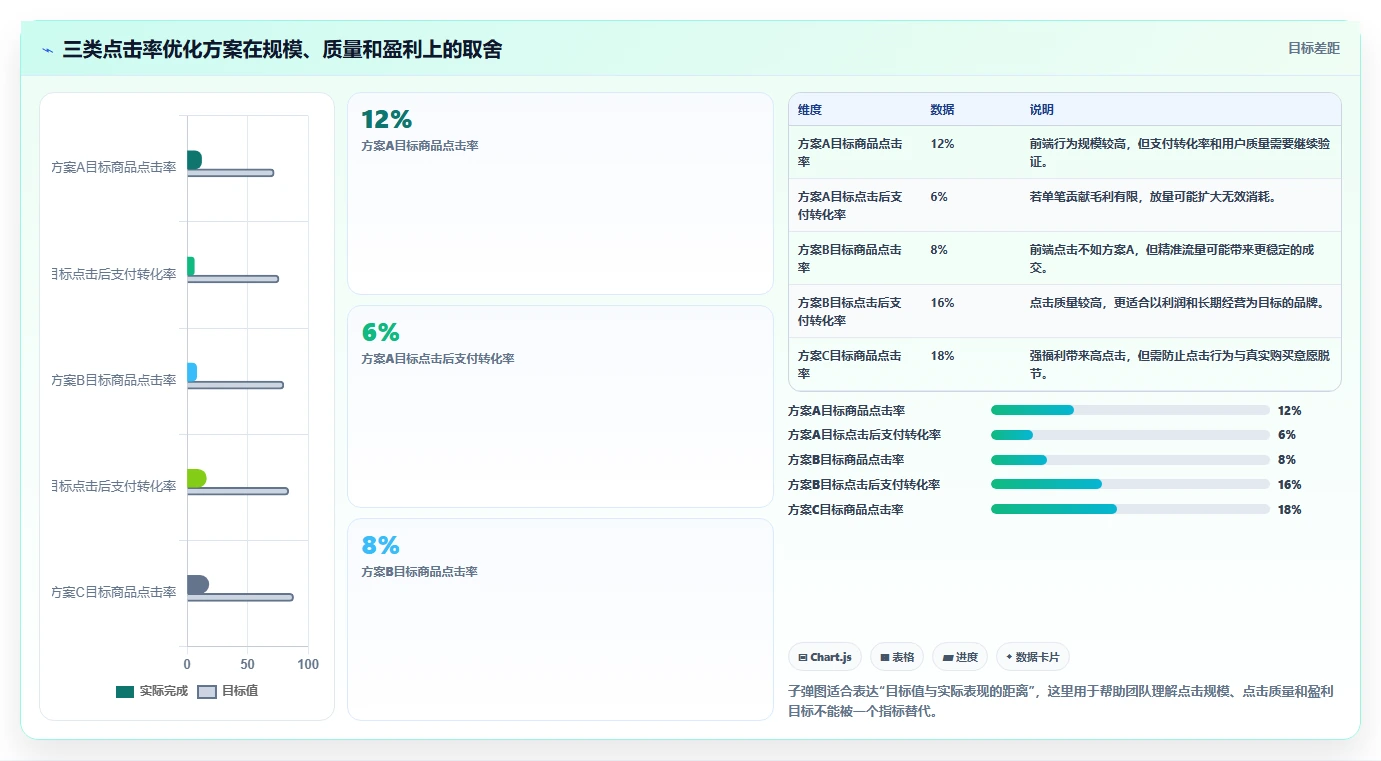Click the lightning icon beside the page title

[48, 50]
